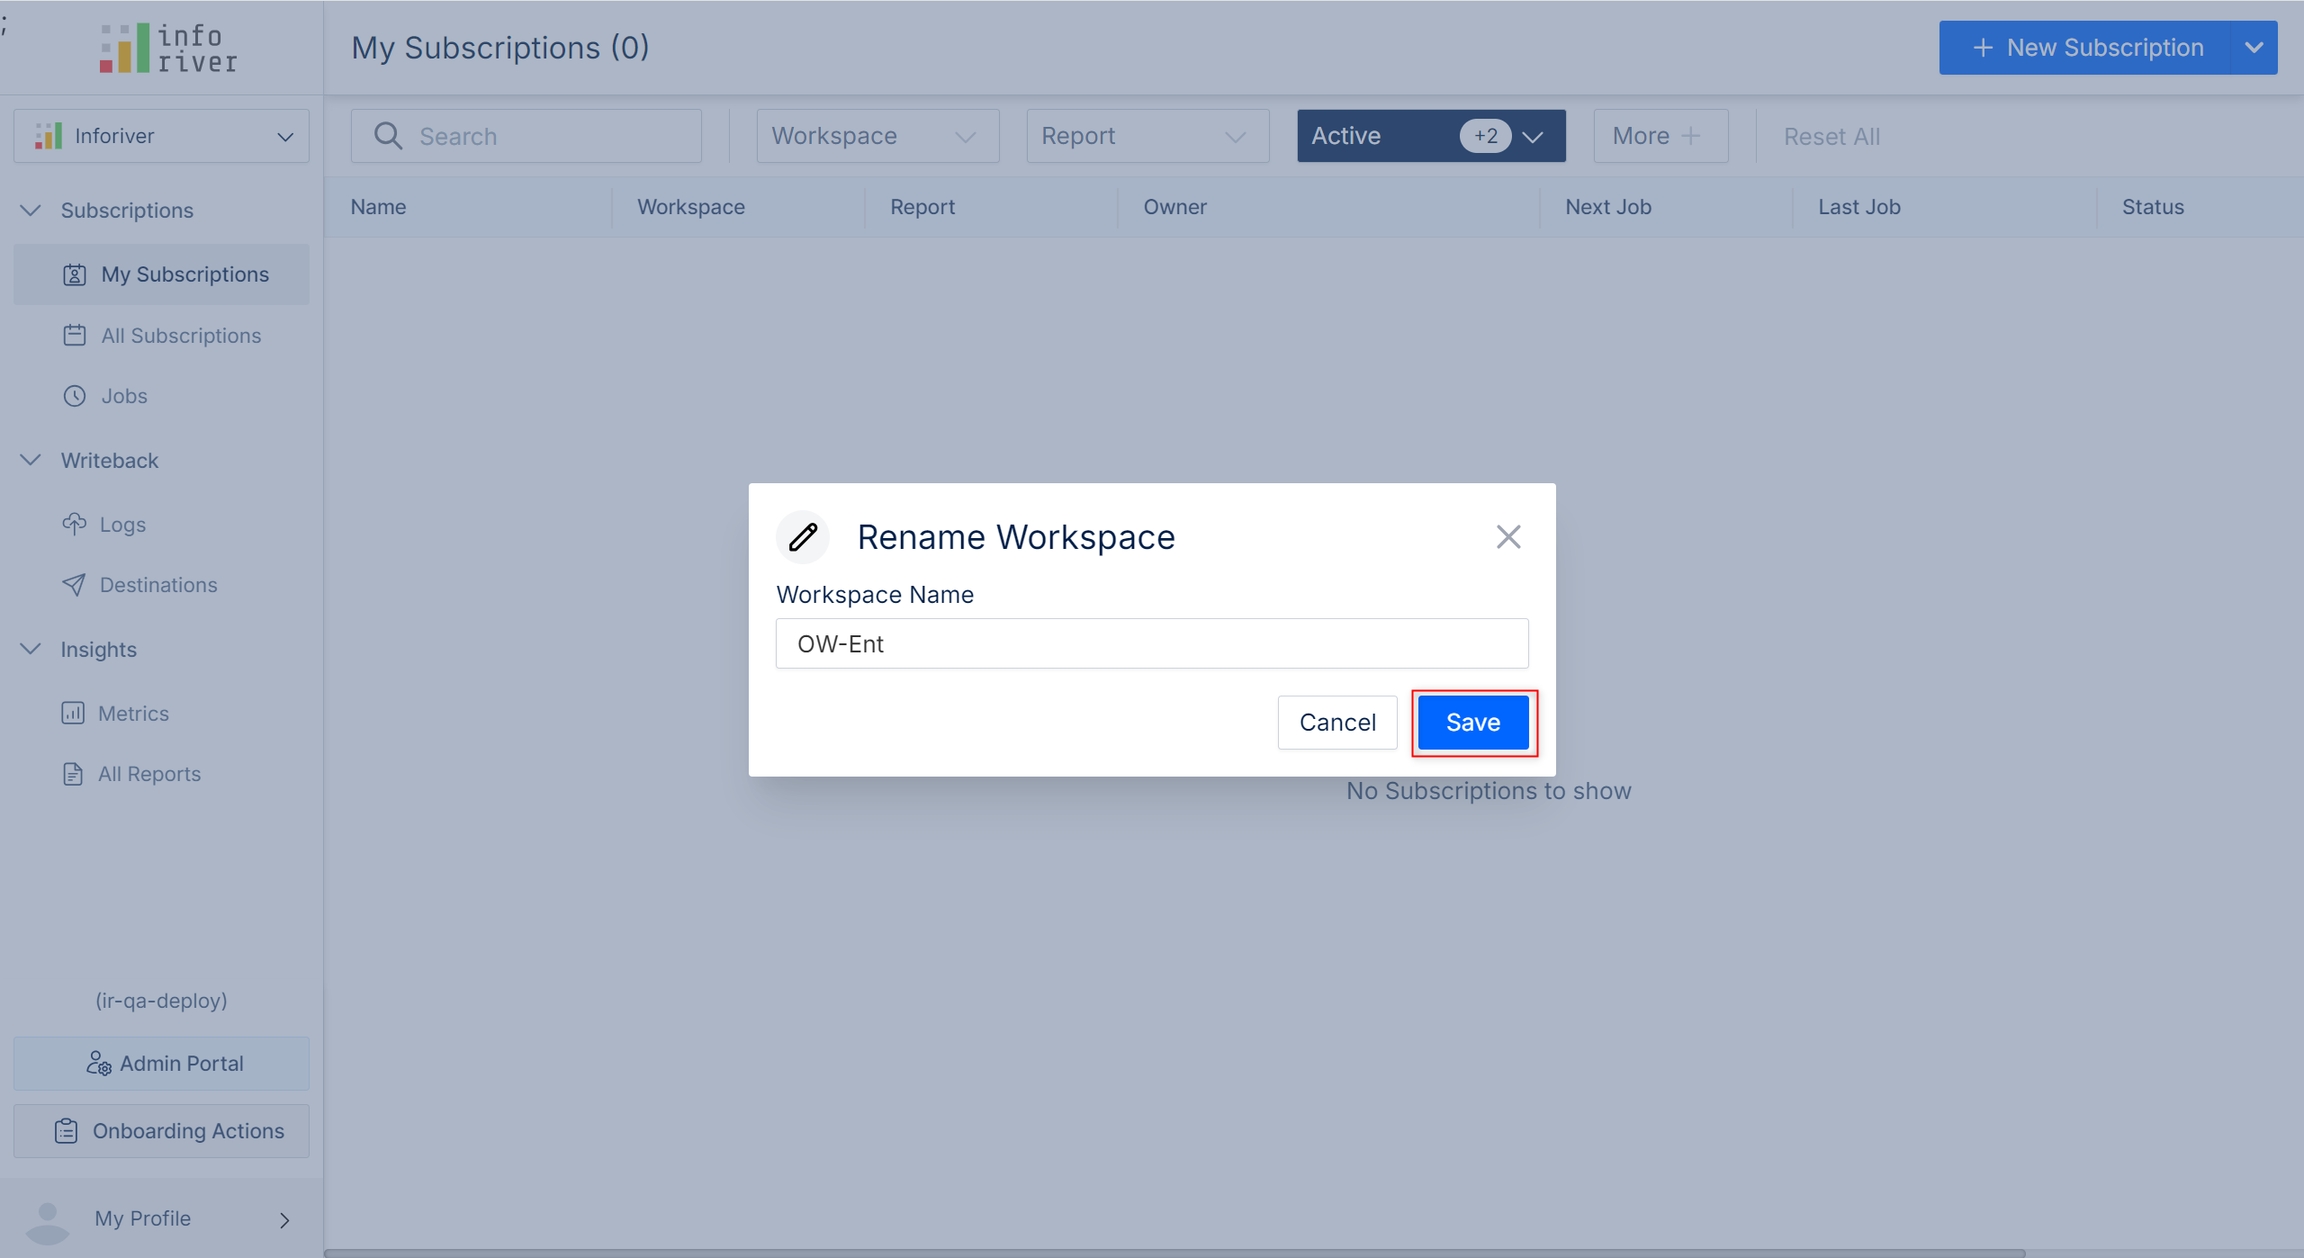
Task: Open the Admin Portal
Action: [x=162, y=1063]
